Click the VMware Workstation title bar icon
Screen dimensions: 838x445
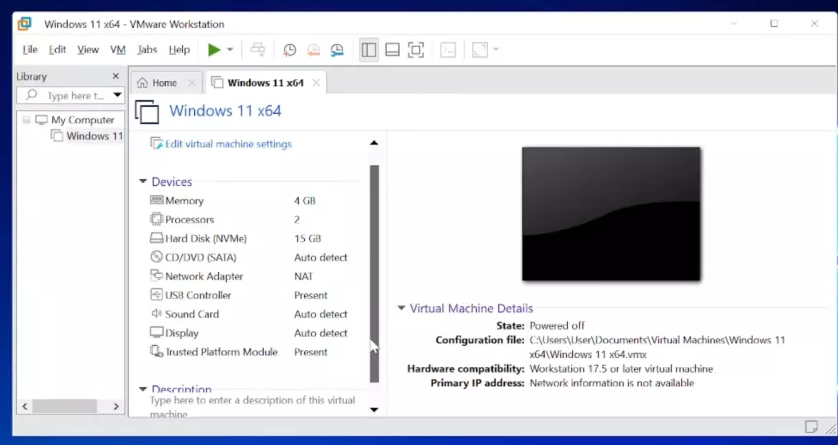click(25, 24)
